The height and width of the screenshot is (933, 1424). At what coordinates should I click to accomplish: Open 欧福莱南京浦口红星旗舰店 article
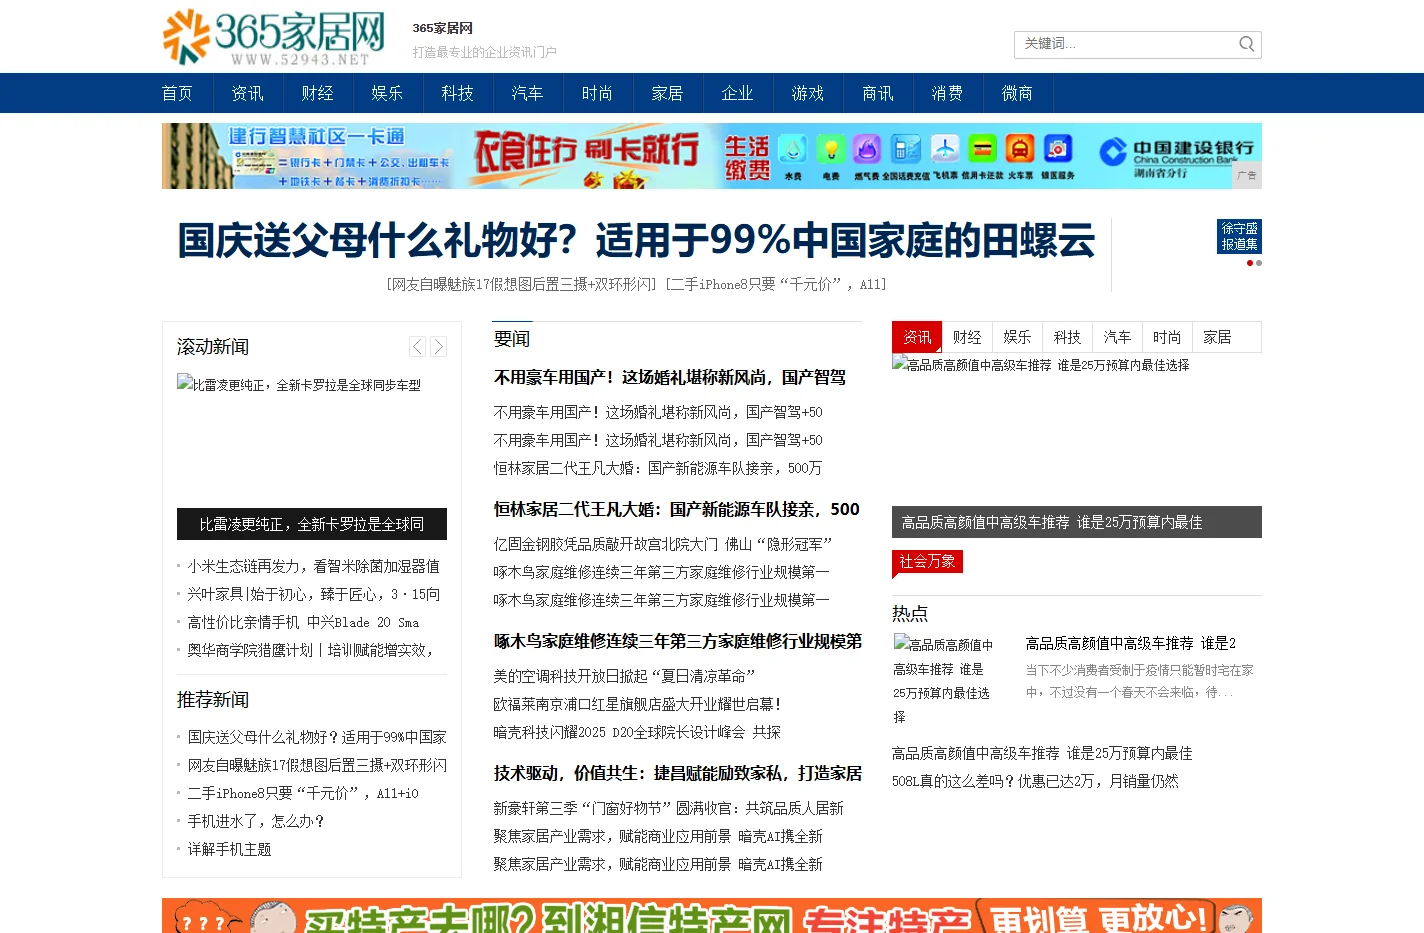tap(637, 704)
